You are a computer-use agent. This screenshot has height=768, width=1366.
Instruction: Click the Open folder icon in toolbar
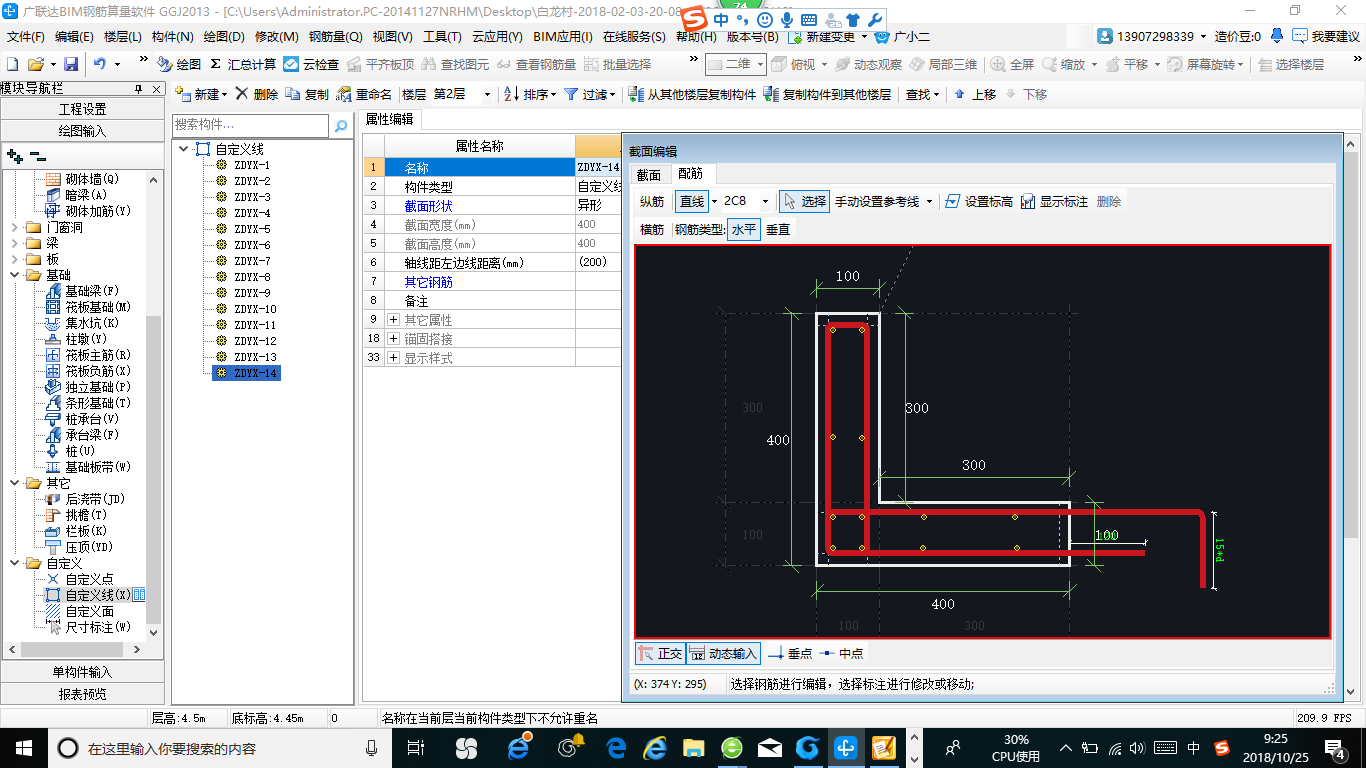(37, 64)
